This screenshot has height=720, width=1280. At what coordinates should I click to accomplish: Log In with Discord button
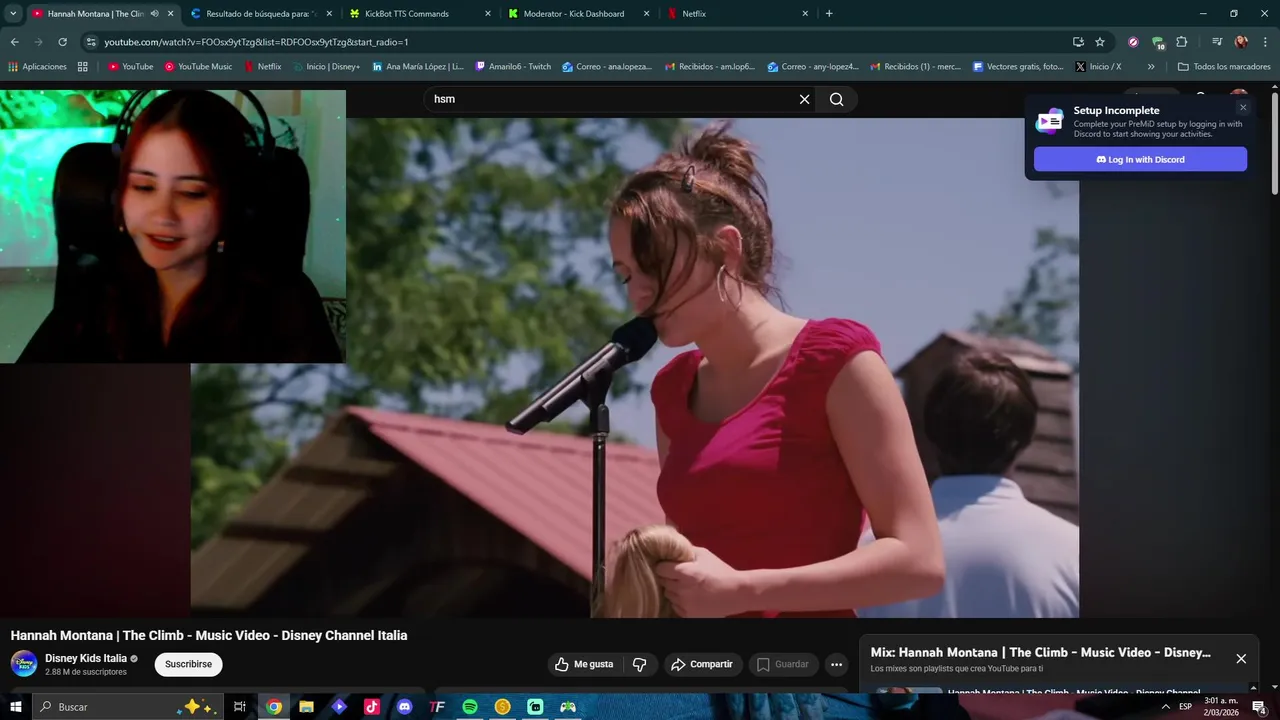[1140, 159]
